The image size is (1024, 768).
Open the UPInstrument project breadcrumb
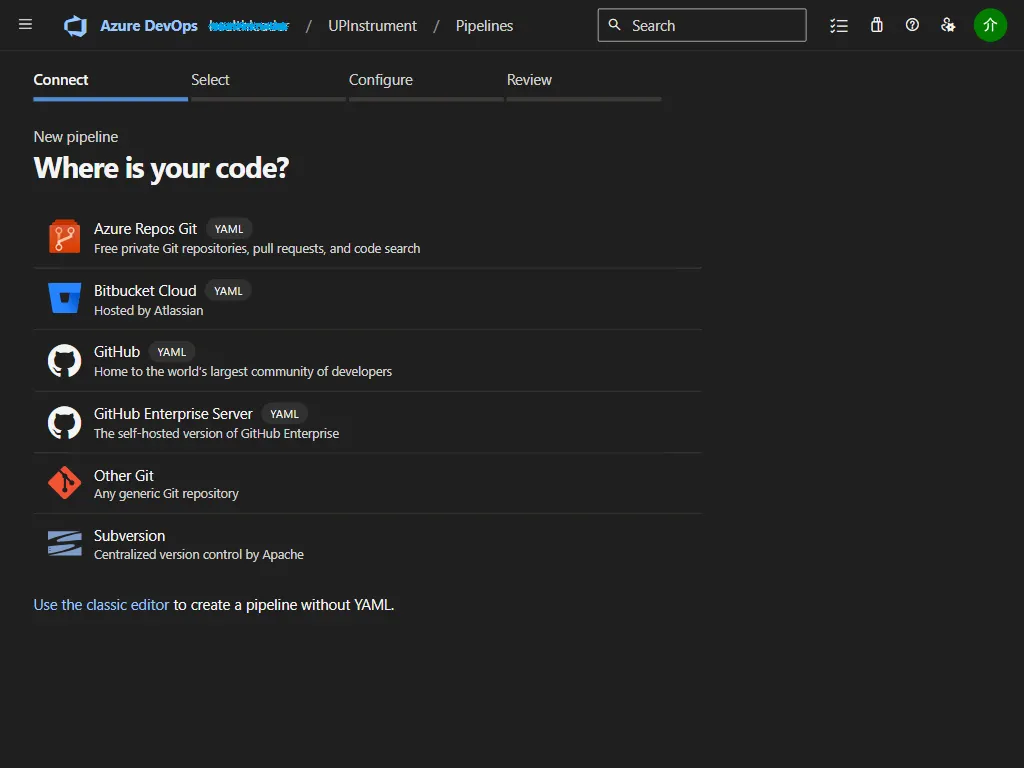click(x=372, y=25)
